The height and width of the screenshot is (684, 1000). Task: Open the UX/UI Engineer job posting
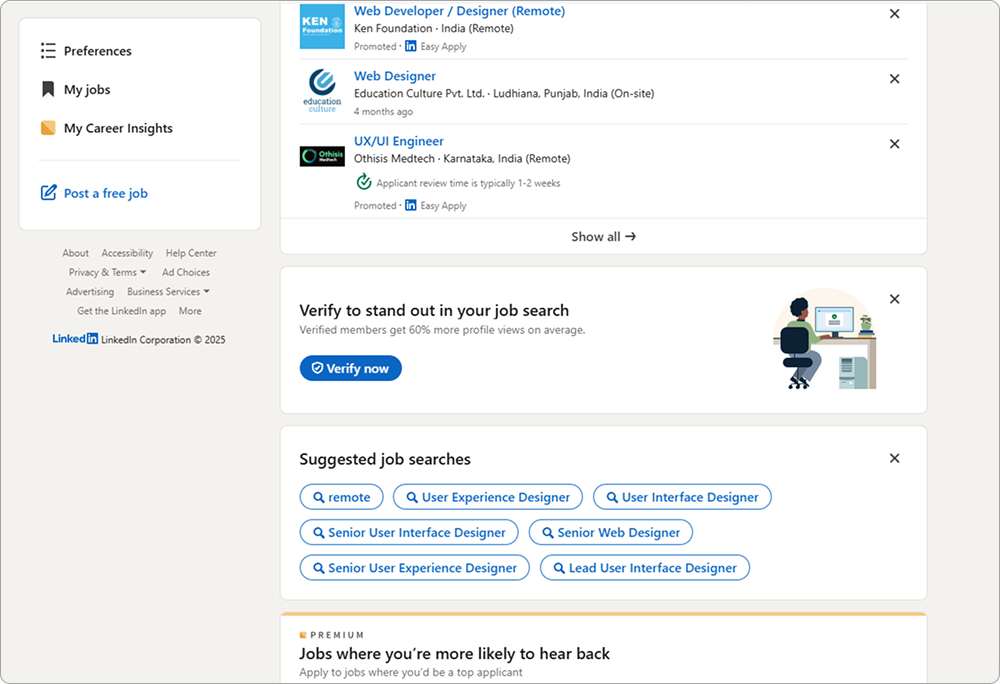pos(399,141)
